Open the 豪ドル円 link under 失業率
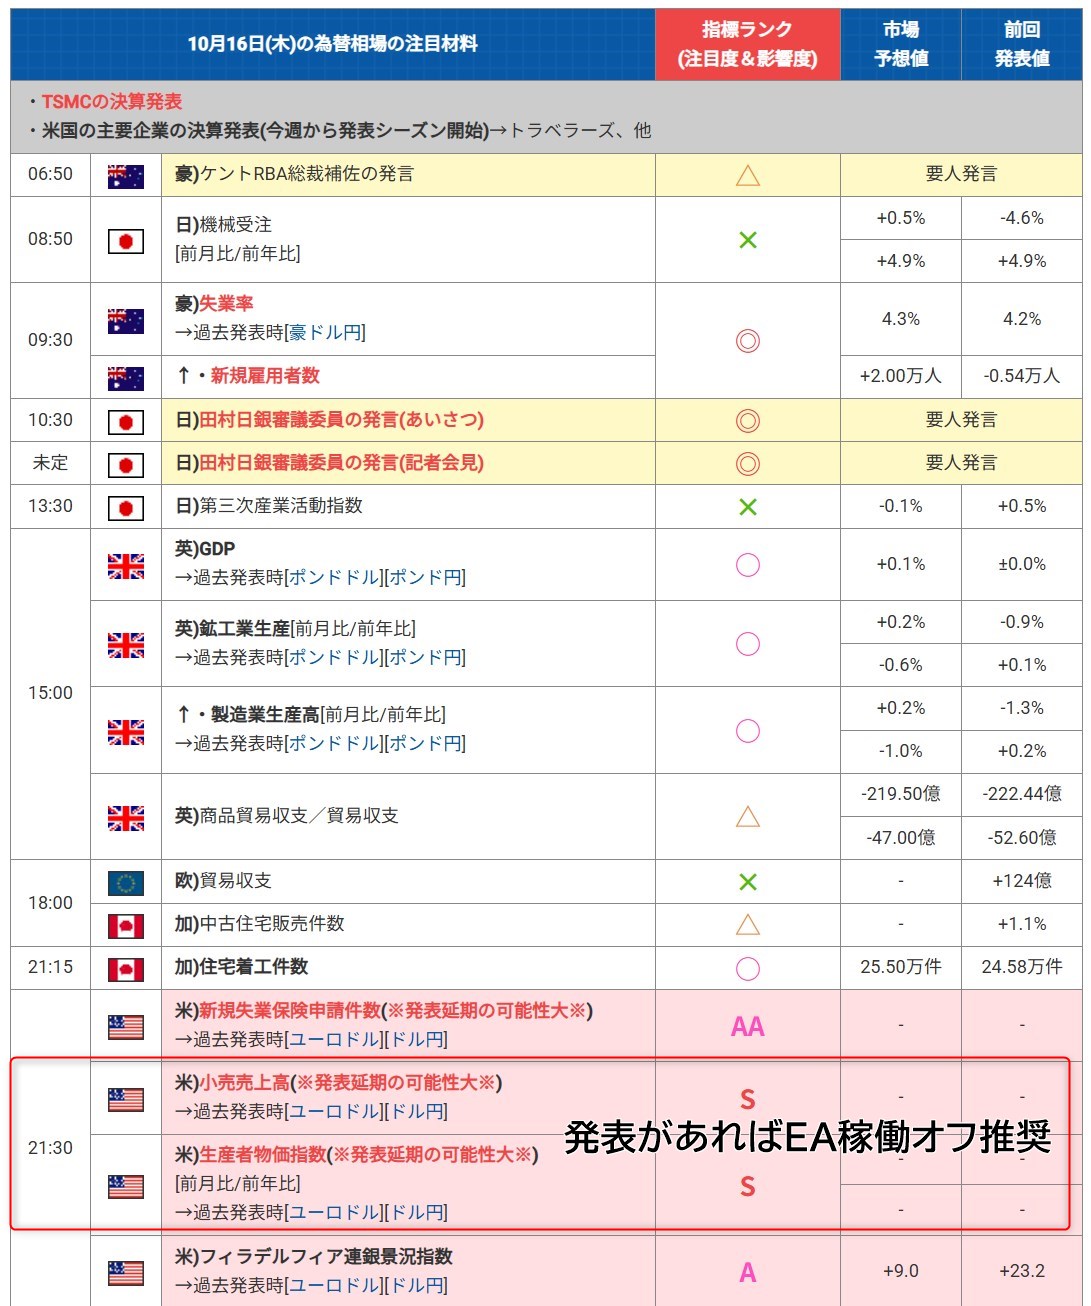Viewport: 1091px width, 1306px height. tap(325, 333)
